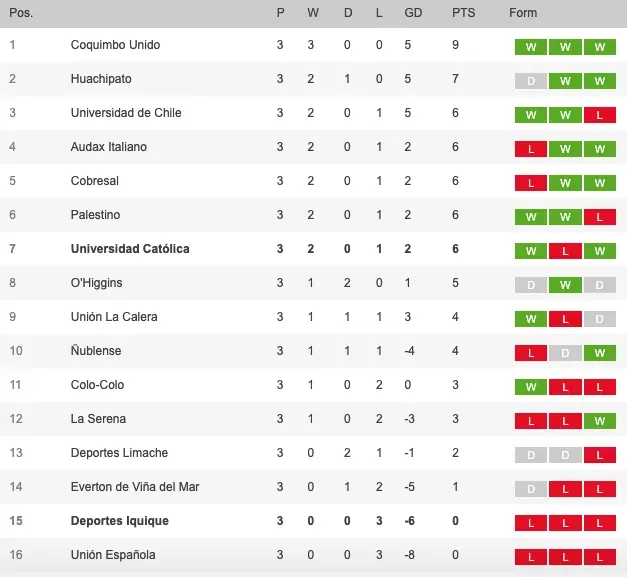This screenshot has width=627, height=577.
Task: Click Unión La Calera's green win badge
Action: 531,318
